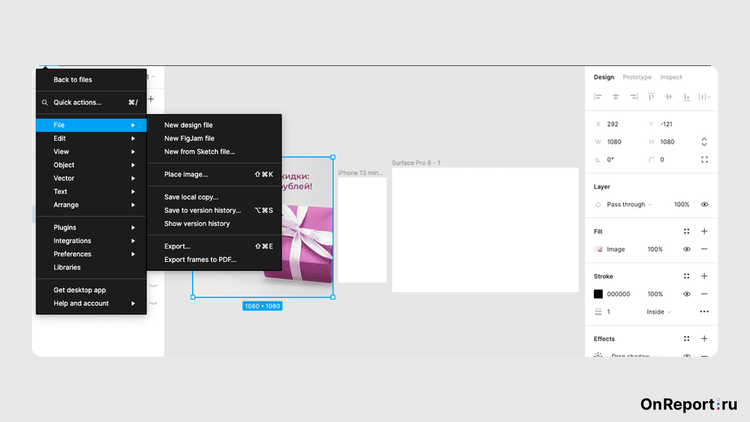Click the independent corners icon

click(704, 160)
